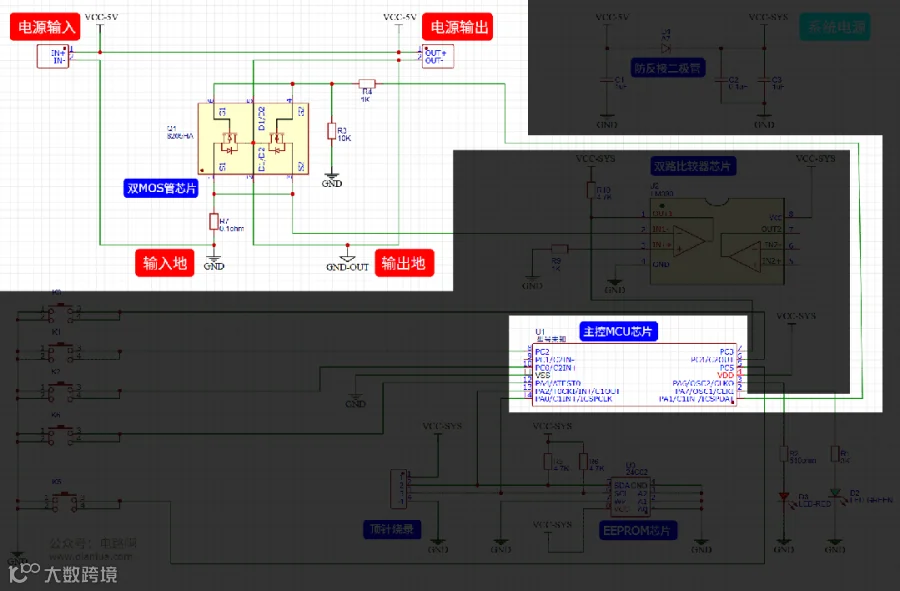Click the dimmed 防反接二极管 label
The width and height of the screenshot is (900, 591).
667,68
